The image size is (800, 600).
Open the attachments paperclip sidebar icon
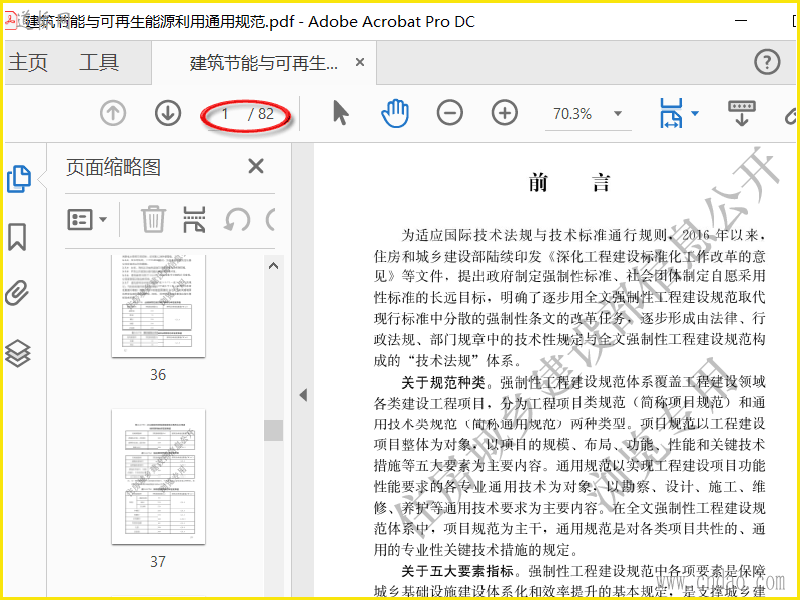[x=17, y=293]
